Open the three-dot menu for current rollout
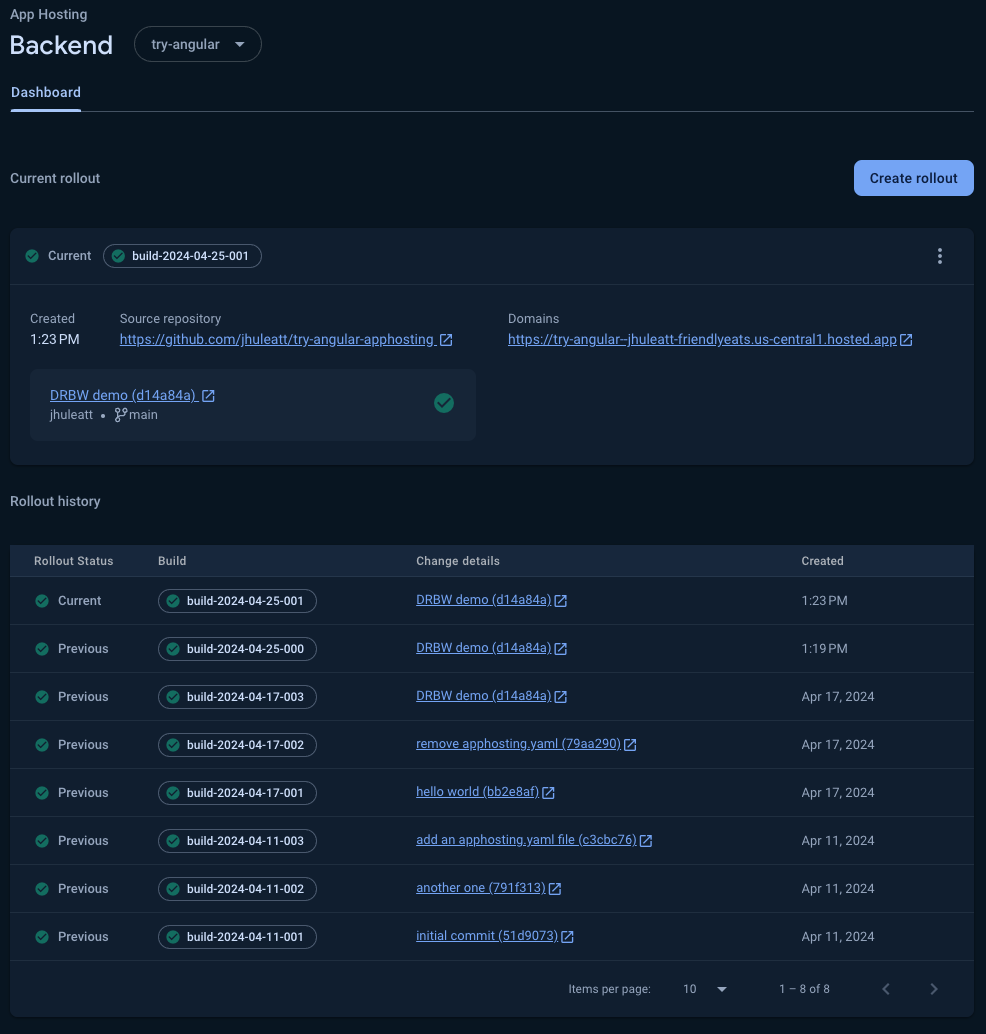Image resolution: width=986 pixels, height=1034 pixels. point(939,256)
